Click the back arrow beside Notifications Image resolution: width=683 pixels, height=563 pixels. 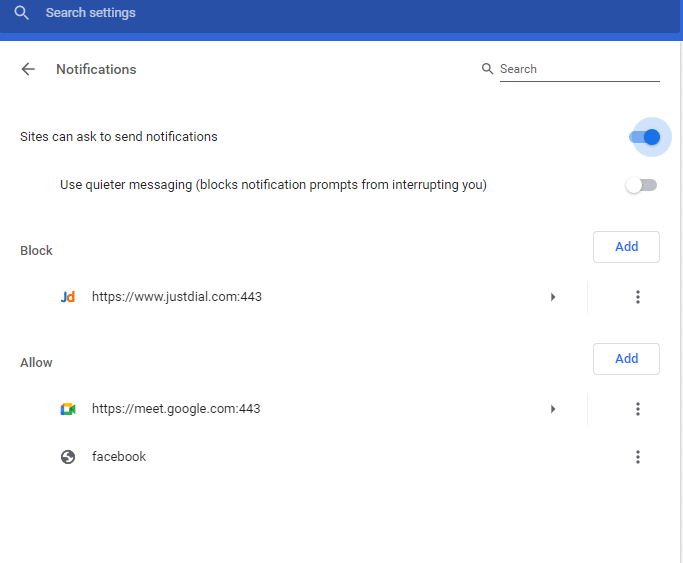(x=28, y=69)
